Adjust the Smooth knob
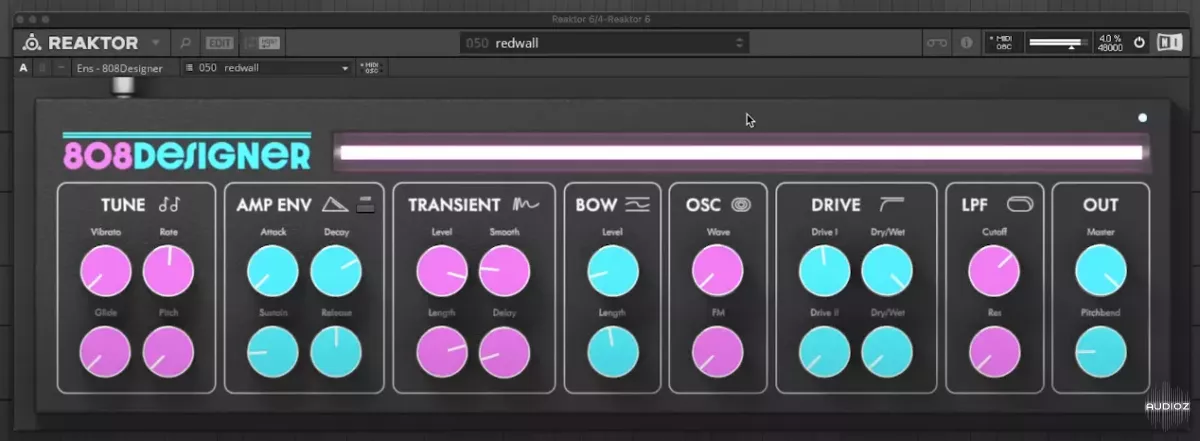Viewport: 1200px width, 441px height. coord(504,272)
